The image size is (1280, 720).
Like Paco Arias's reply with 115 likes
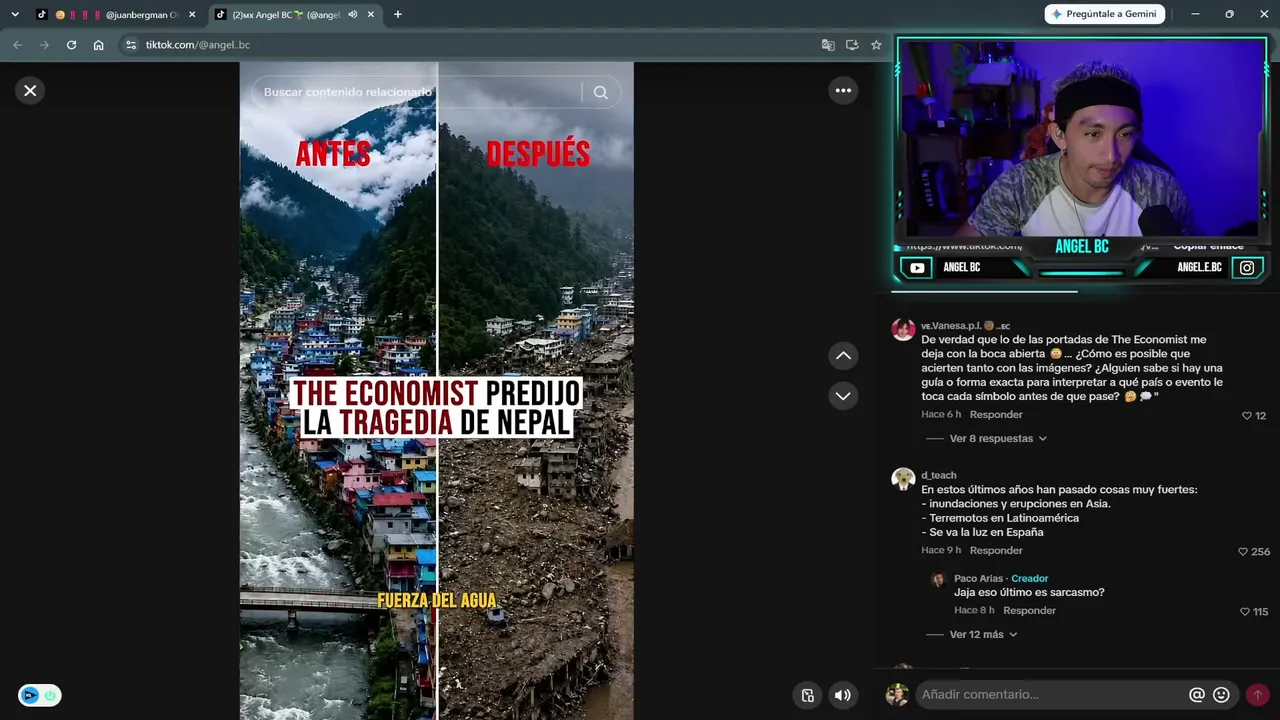1245,612
